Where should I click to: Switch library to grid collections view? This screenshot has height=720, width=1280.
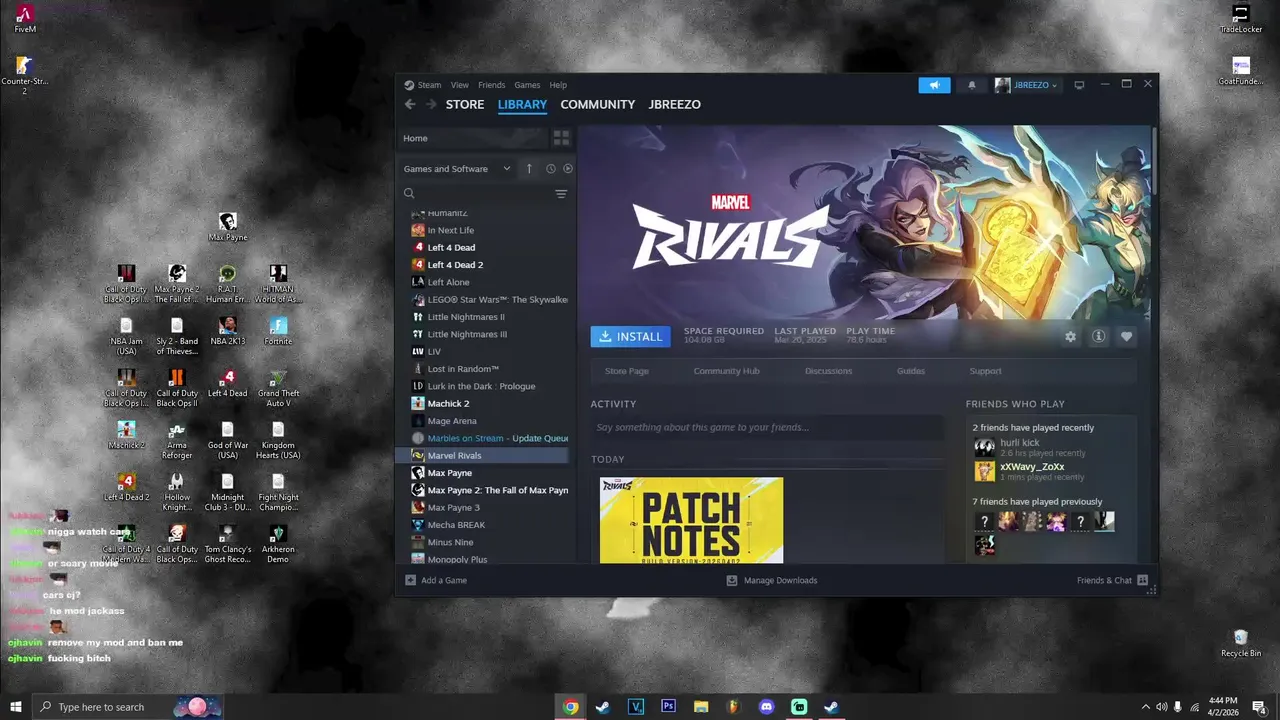pos(561,138)
